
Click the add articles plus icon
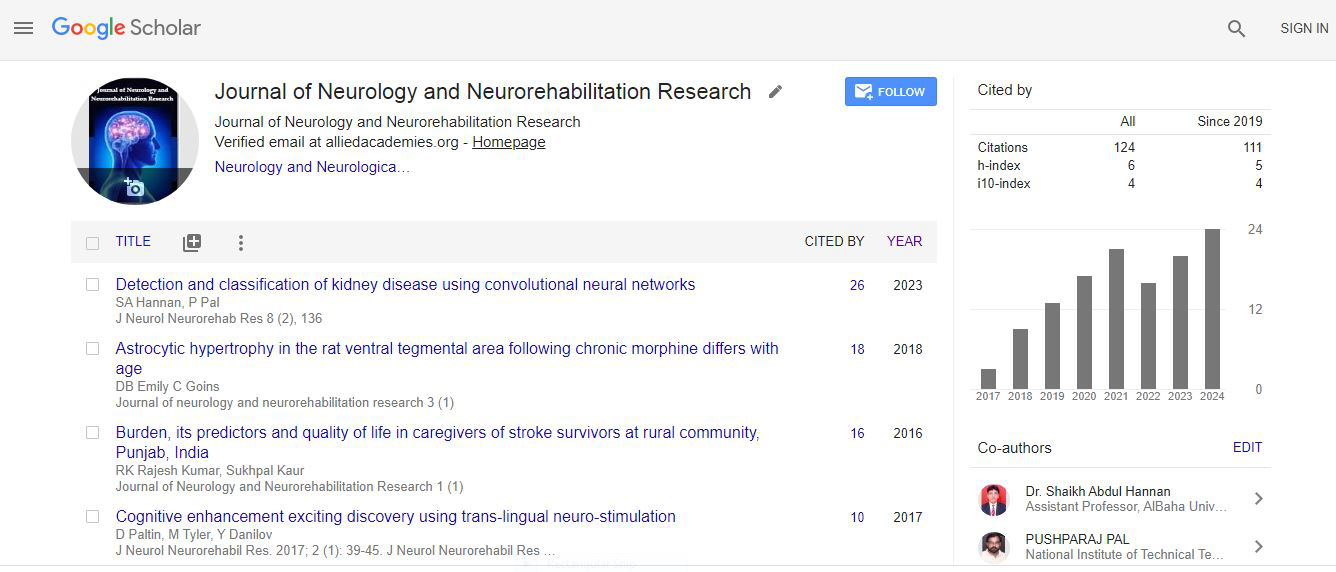192,242
